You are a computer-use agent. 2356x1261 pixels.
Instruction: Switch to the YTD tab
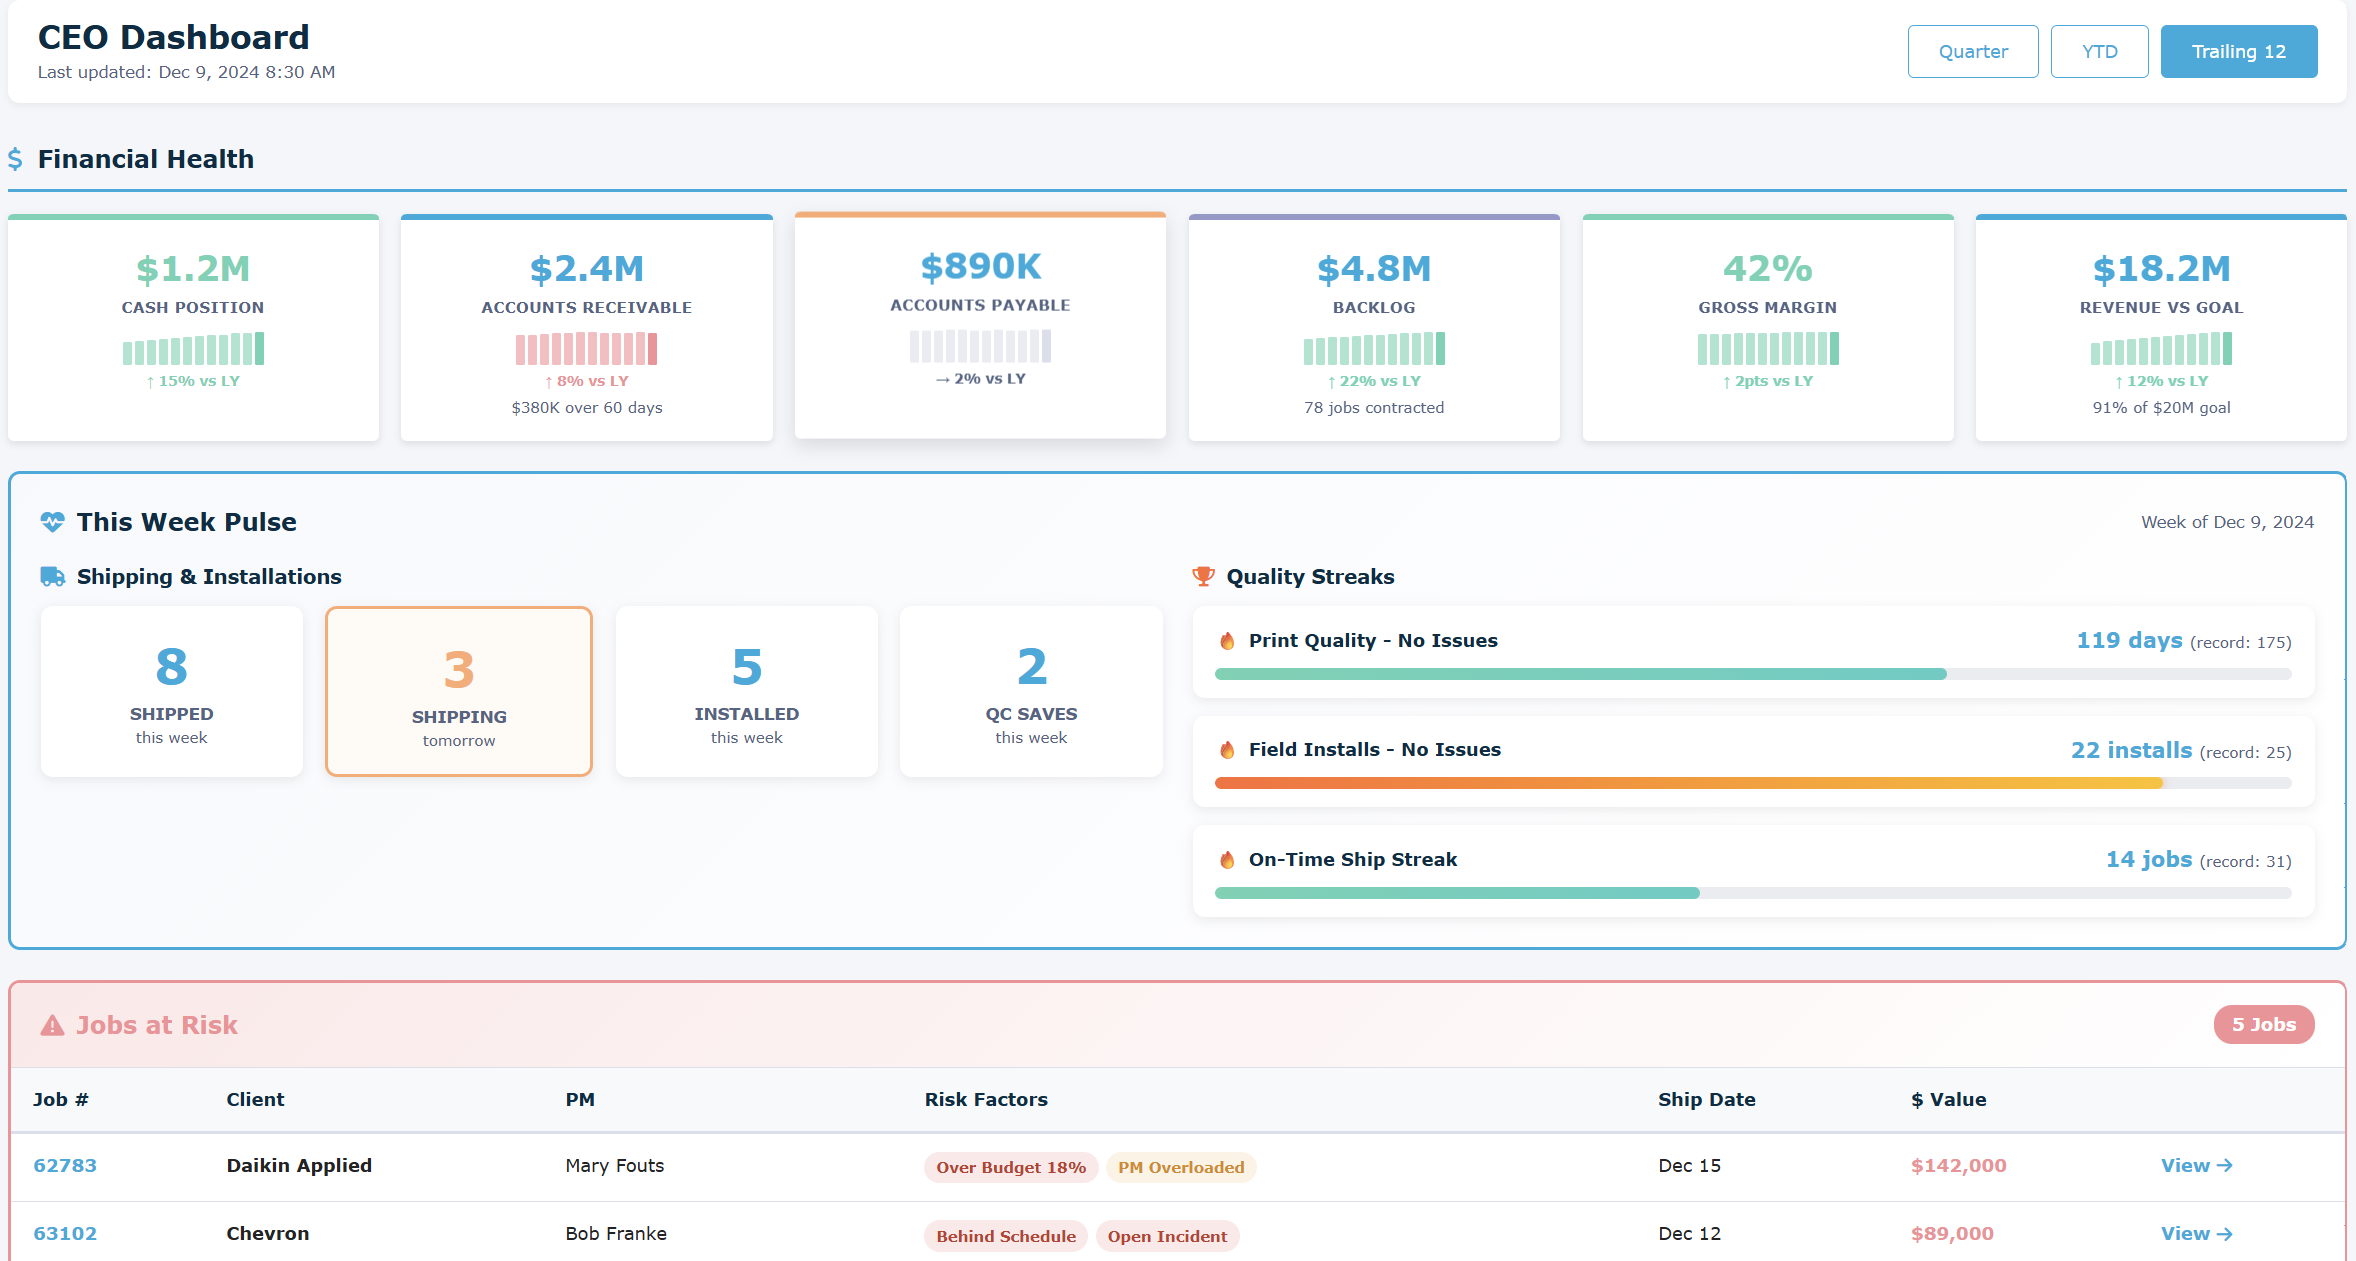(2099, 51)
